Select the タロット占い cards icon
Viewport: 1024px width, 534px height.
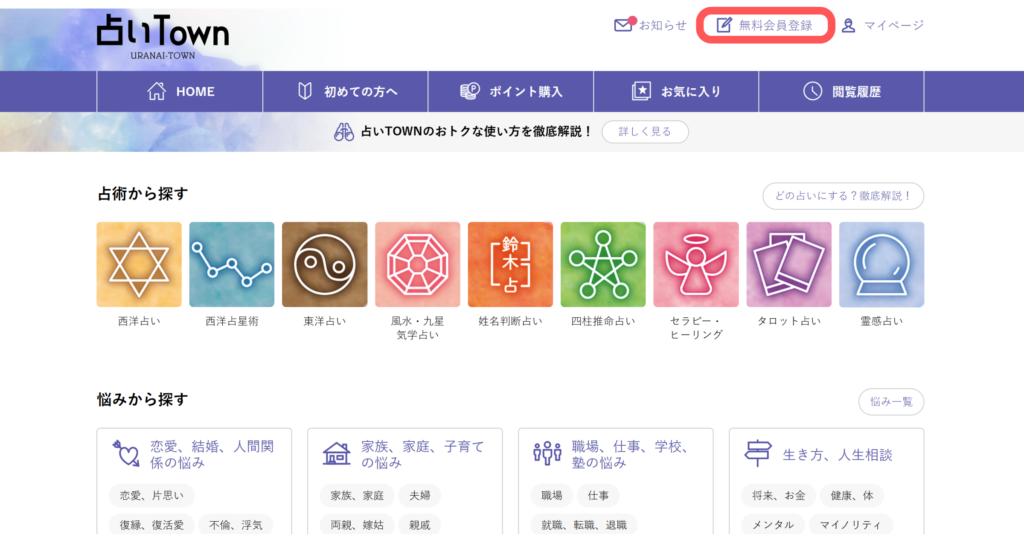[789, 264]
